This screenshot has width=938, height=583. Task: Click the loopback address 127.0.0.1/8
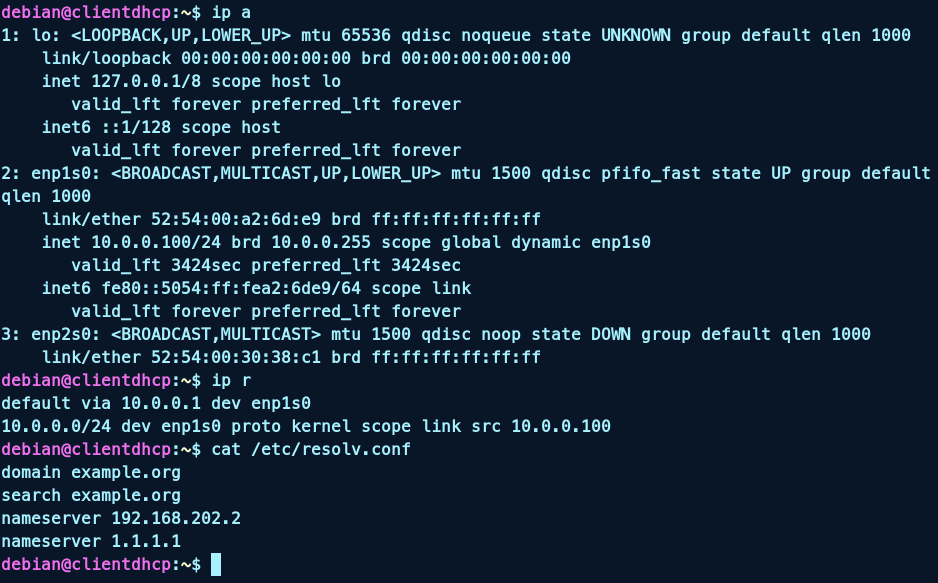click(x=146, y=81)
